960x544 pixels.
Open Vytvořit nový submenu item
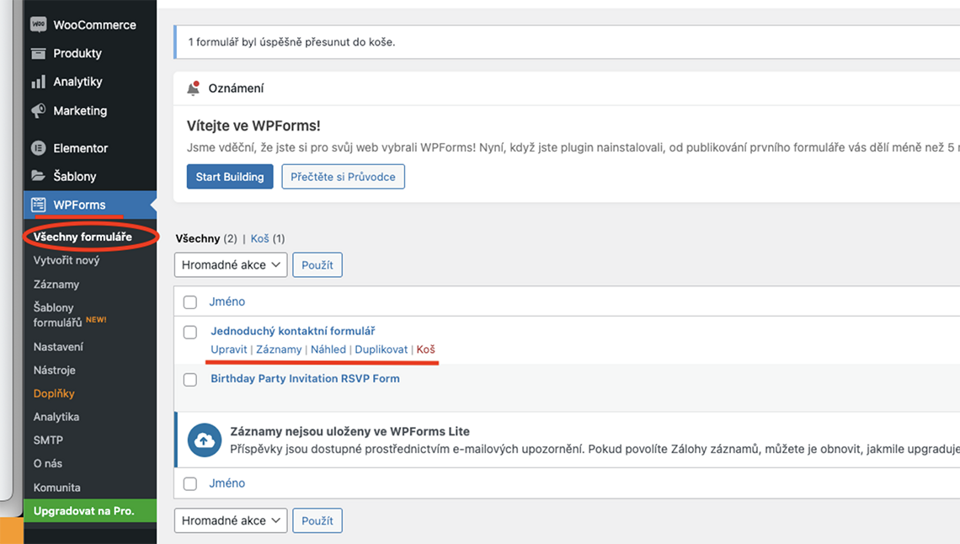coord(66,260)
